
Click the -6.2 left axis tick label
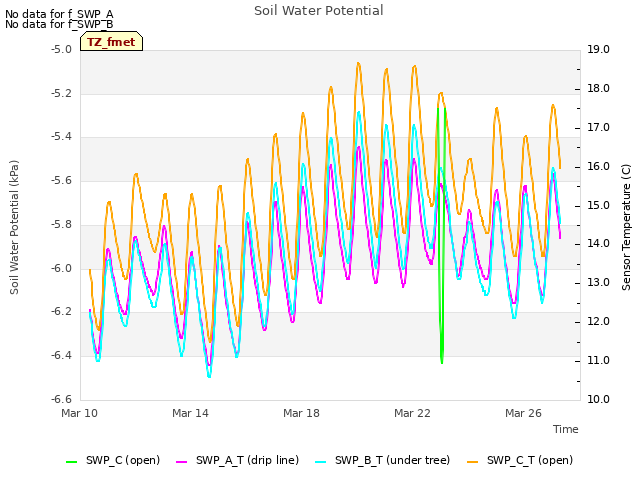[61, 311]
